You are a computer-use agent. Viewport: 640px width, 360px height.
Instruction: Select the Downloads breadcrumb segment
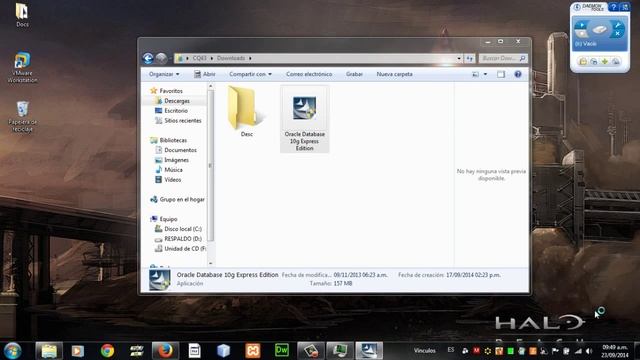click(x=231, y=58)
